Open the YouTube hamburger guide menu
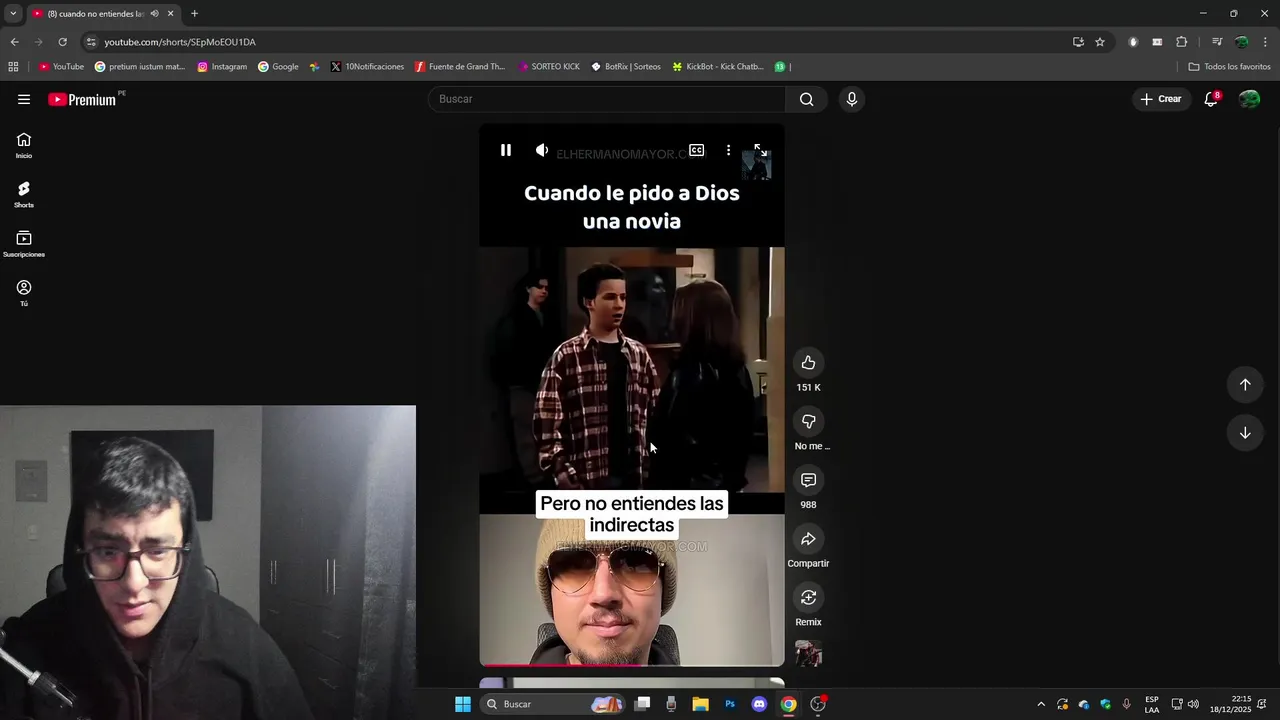Viewport: 1280px width, 720px height. (x=24, y=99)
